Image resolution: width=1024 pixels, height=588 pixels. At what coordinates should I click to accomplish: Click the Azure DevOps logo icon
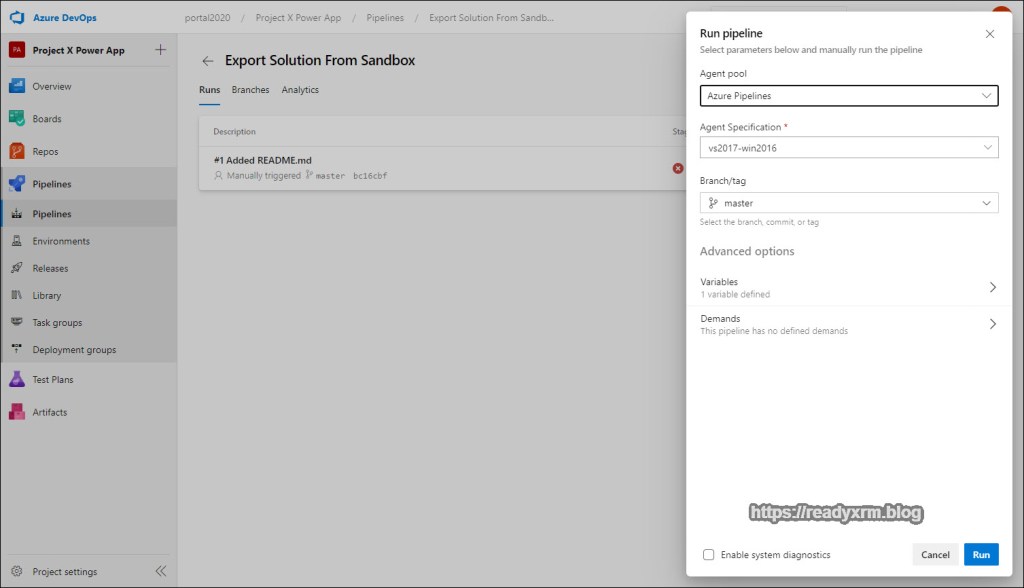(16, 17)
